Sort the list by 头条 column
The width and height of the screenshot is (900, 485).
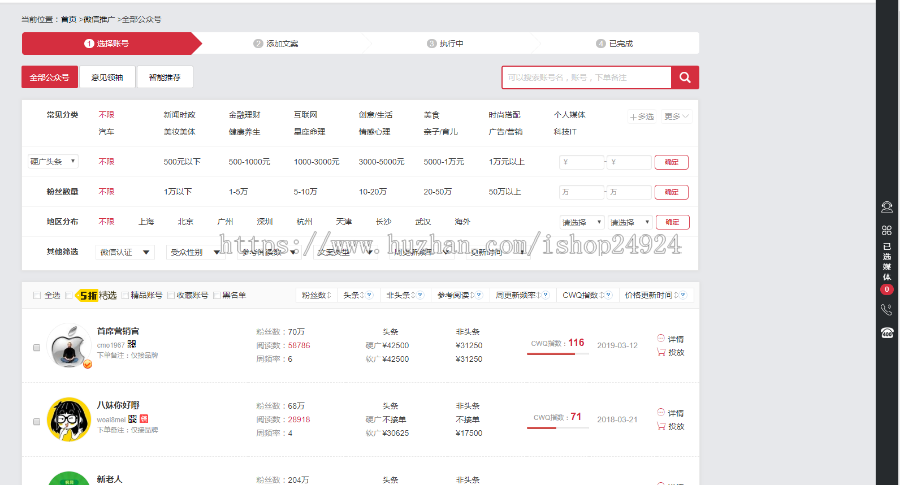tap(358, 295)
